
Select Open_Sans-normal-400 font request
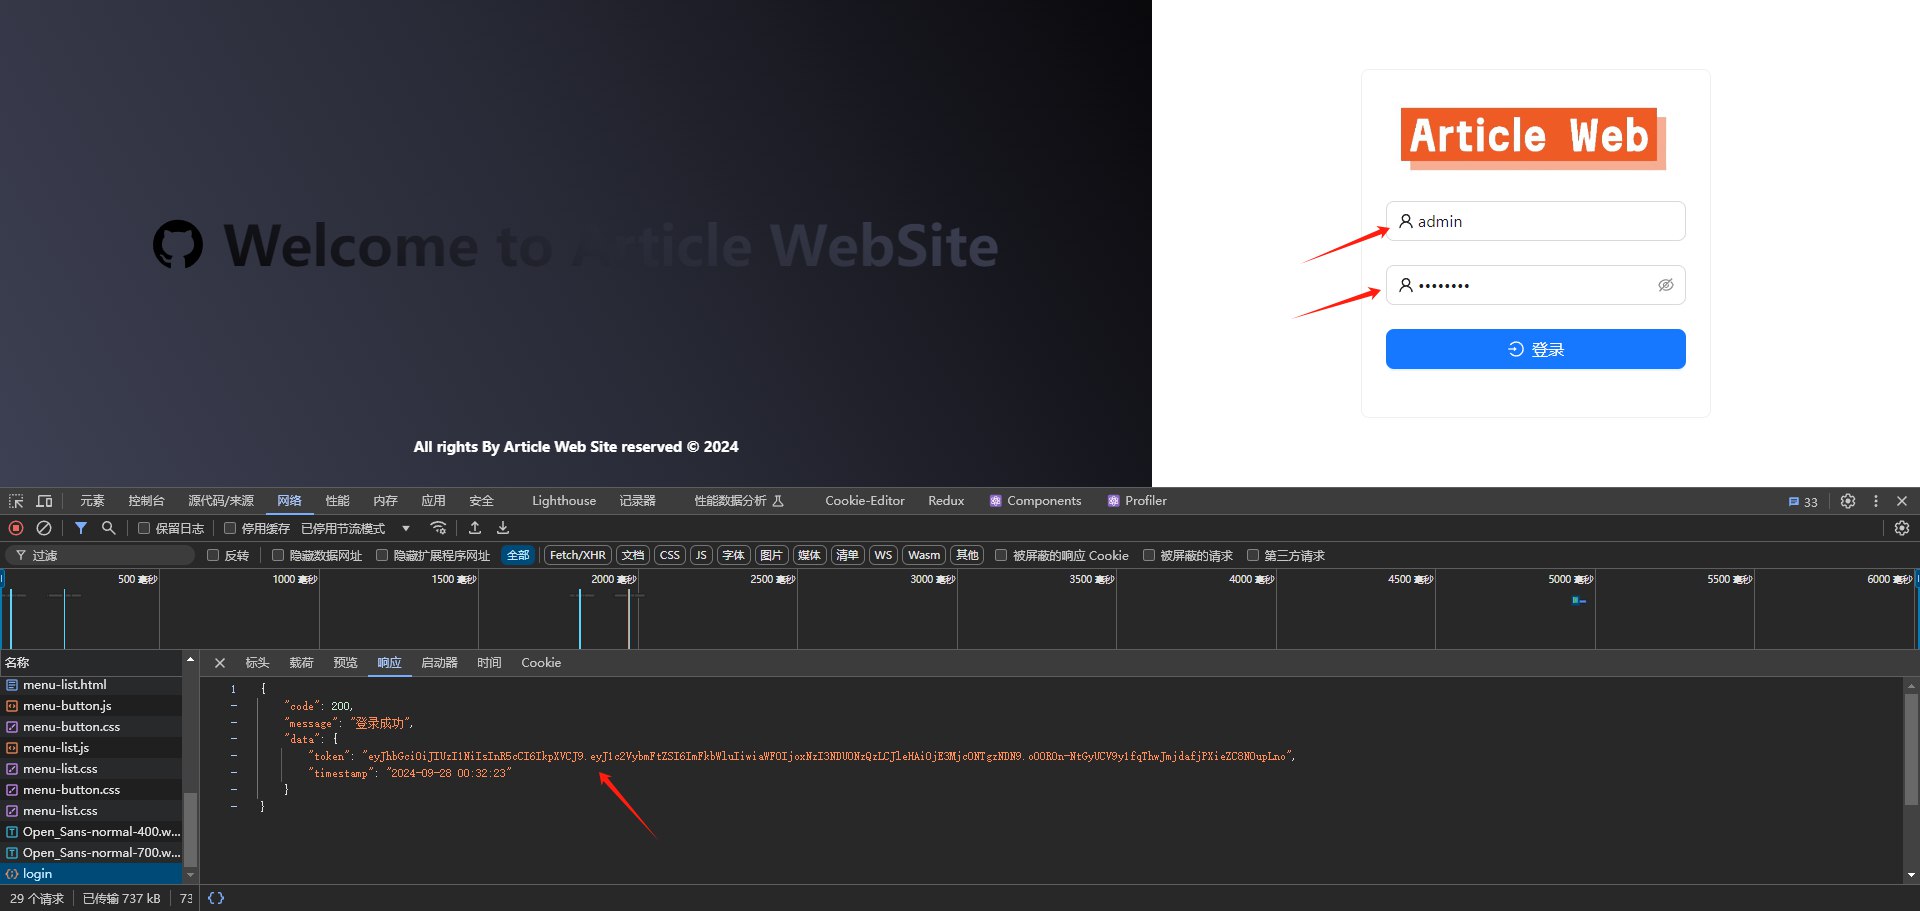pyautogui.click(x=91, y=832)
